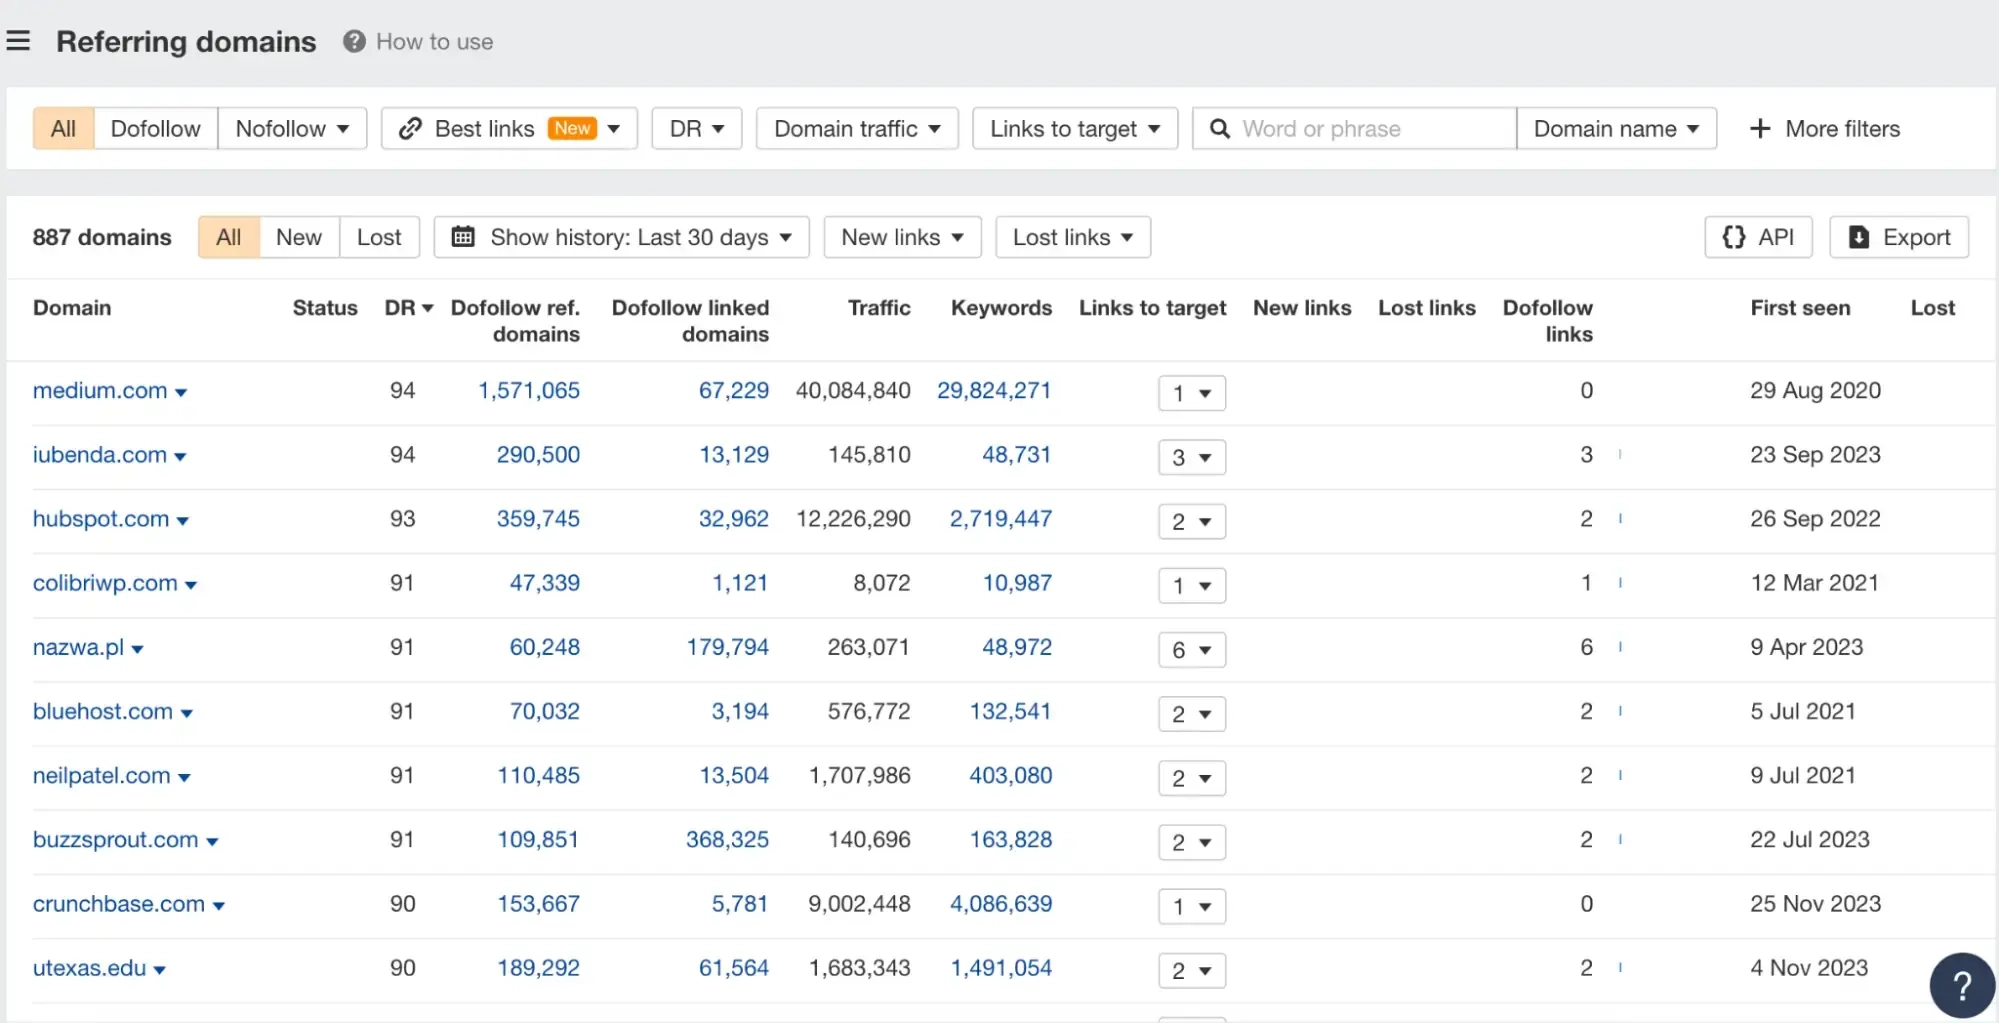Image resolution: width=1999 pixels, height=1023 pixels.
Task: Open the medium.com domain link
Action: (100, 391)
